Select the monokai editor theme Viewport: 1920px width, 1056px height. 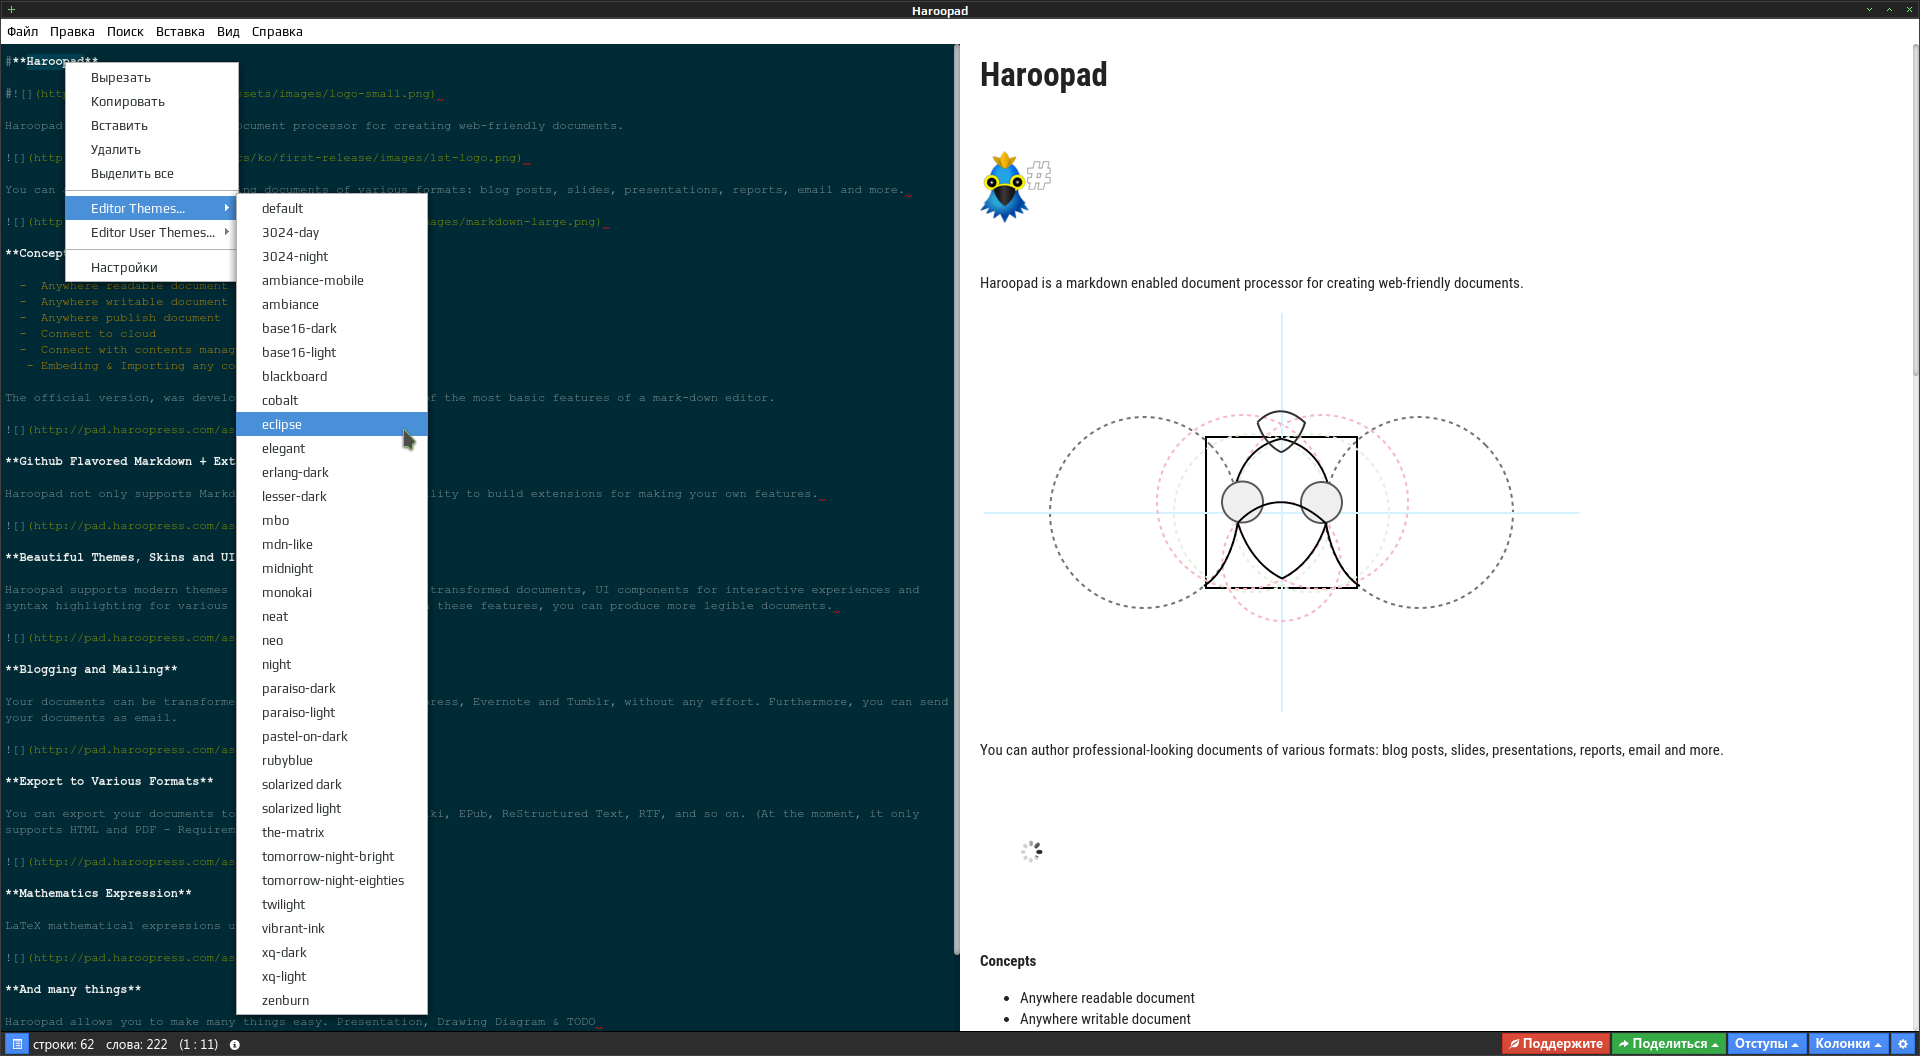coord(332,592)
